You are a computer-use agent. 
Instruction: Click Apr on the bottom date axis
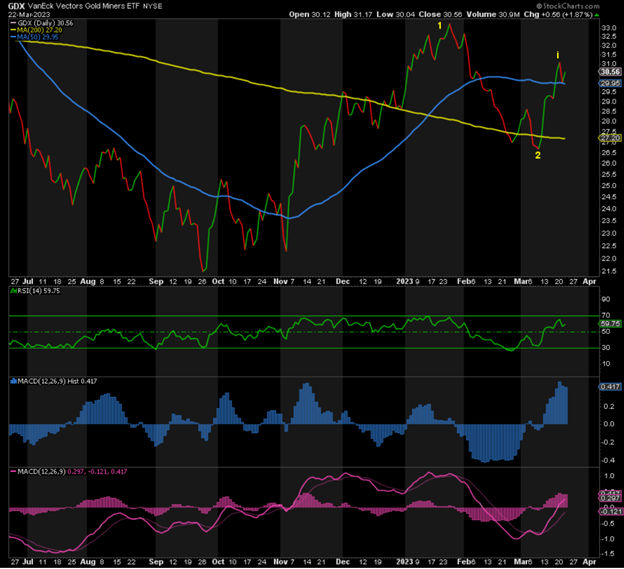589,562
